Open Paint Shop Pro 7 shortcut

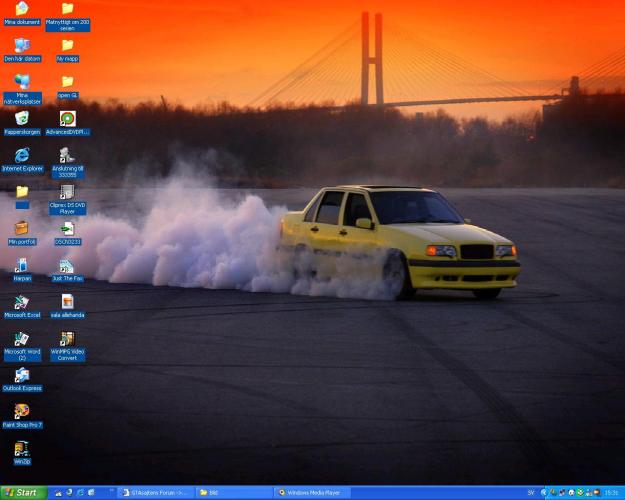click(21, 411)
